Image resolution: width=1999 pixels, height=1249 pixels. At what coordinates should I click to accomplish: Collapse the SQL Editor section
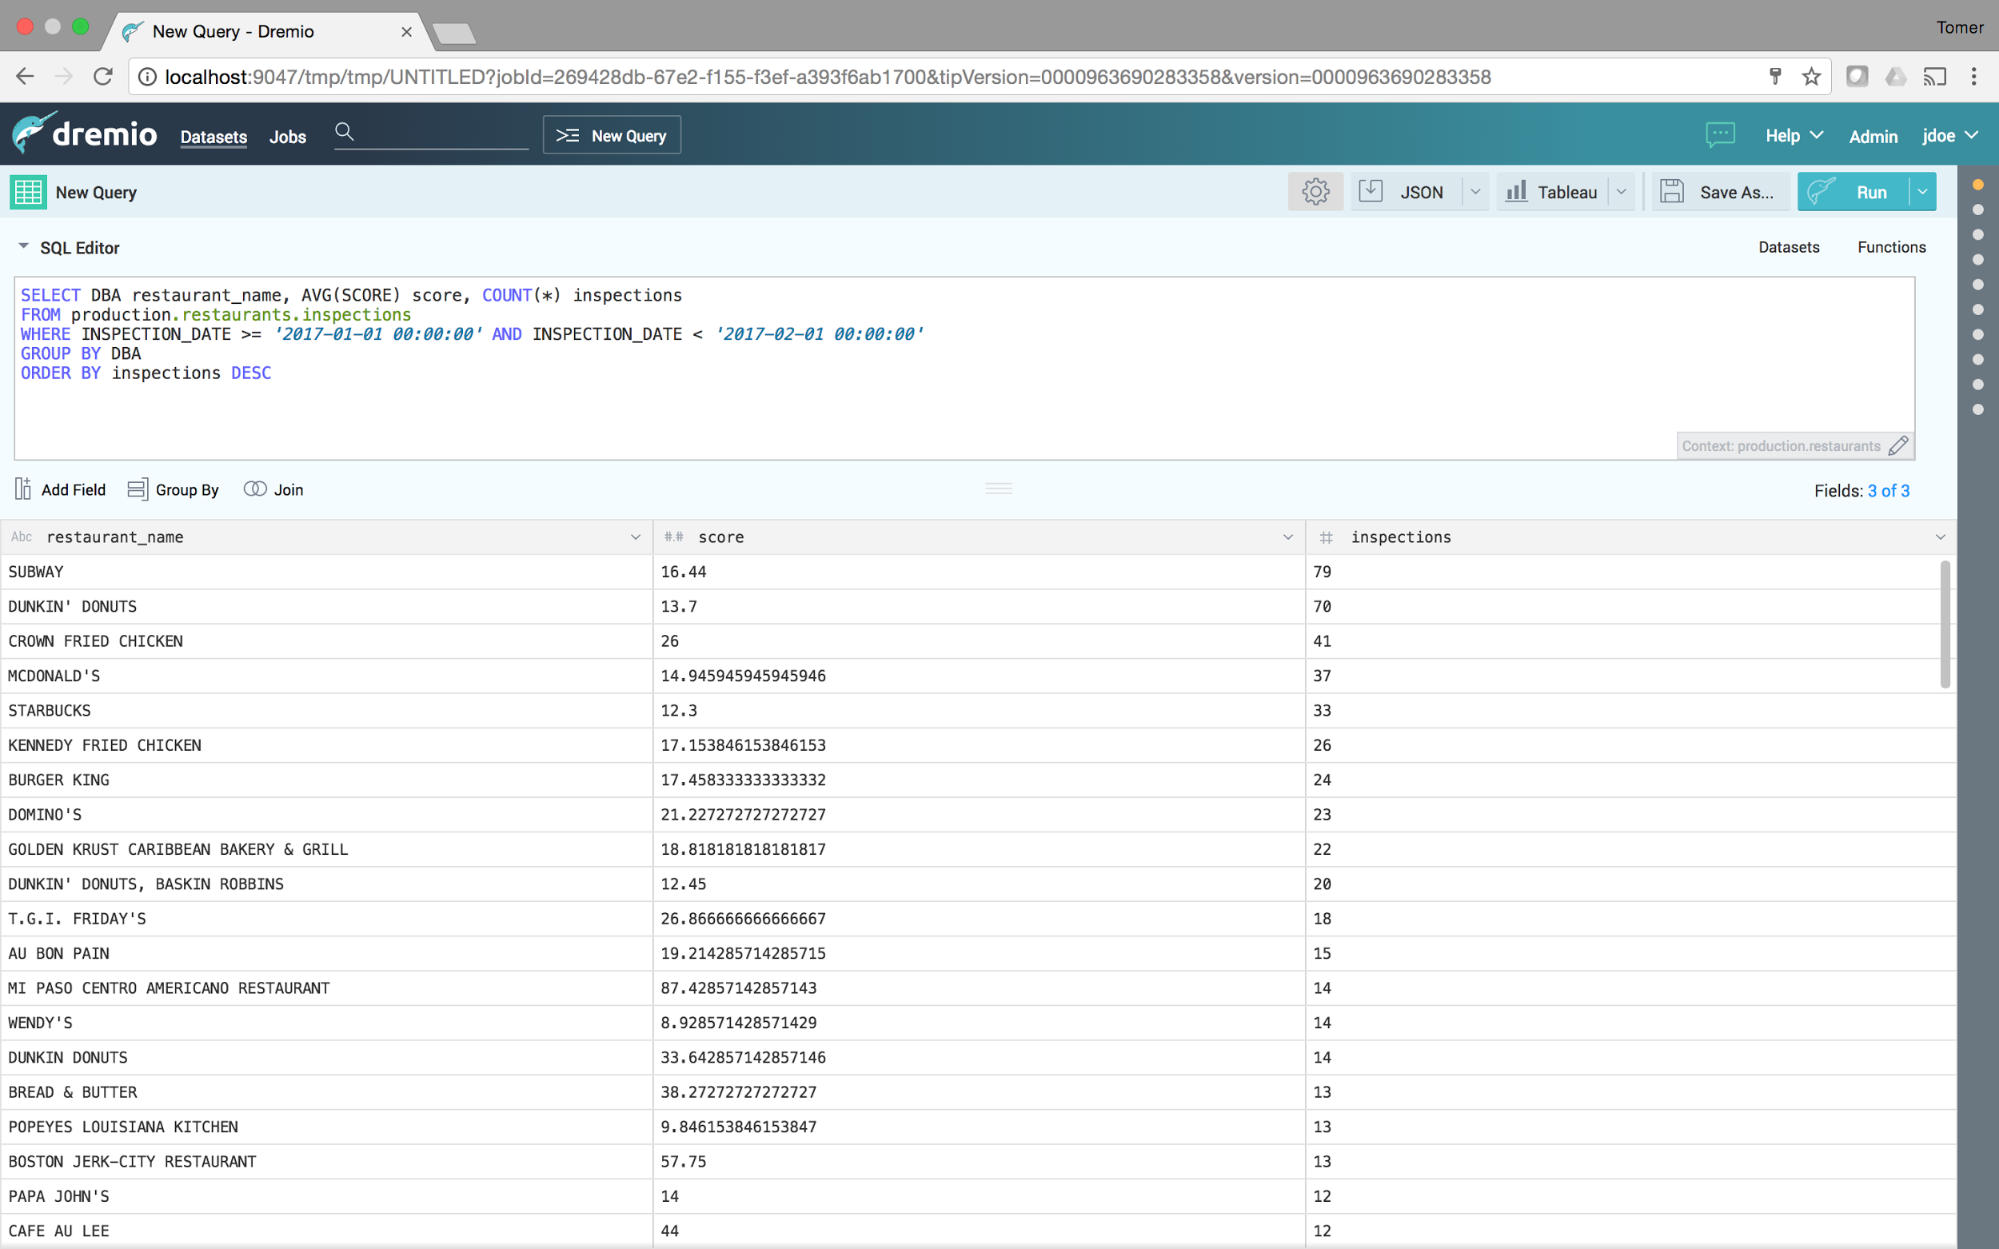tap(23, 247)
